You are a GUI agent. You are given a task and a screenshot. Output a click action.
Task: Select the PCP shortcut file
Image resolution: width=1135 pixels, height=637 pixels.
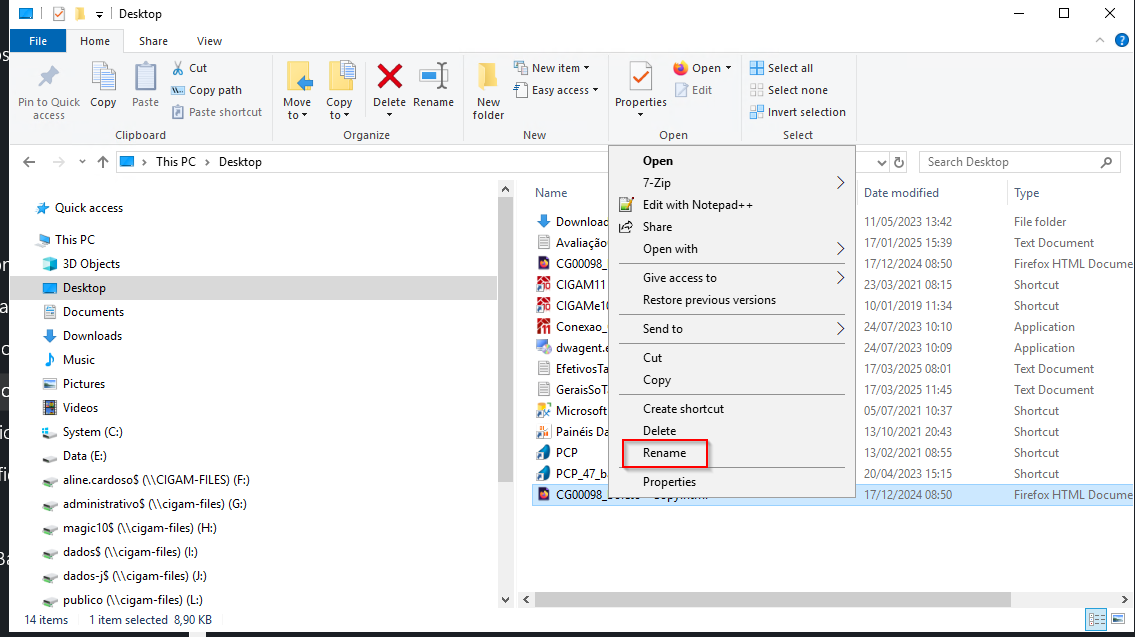pyautogui.click(x=567, y=452)
